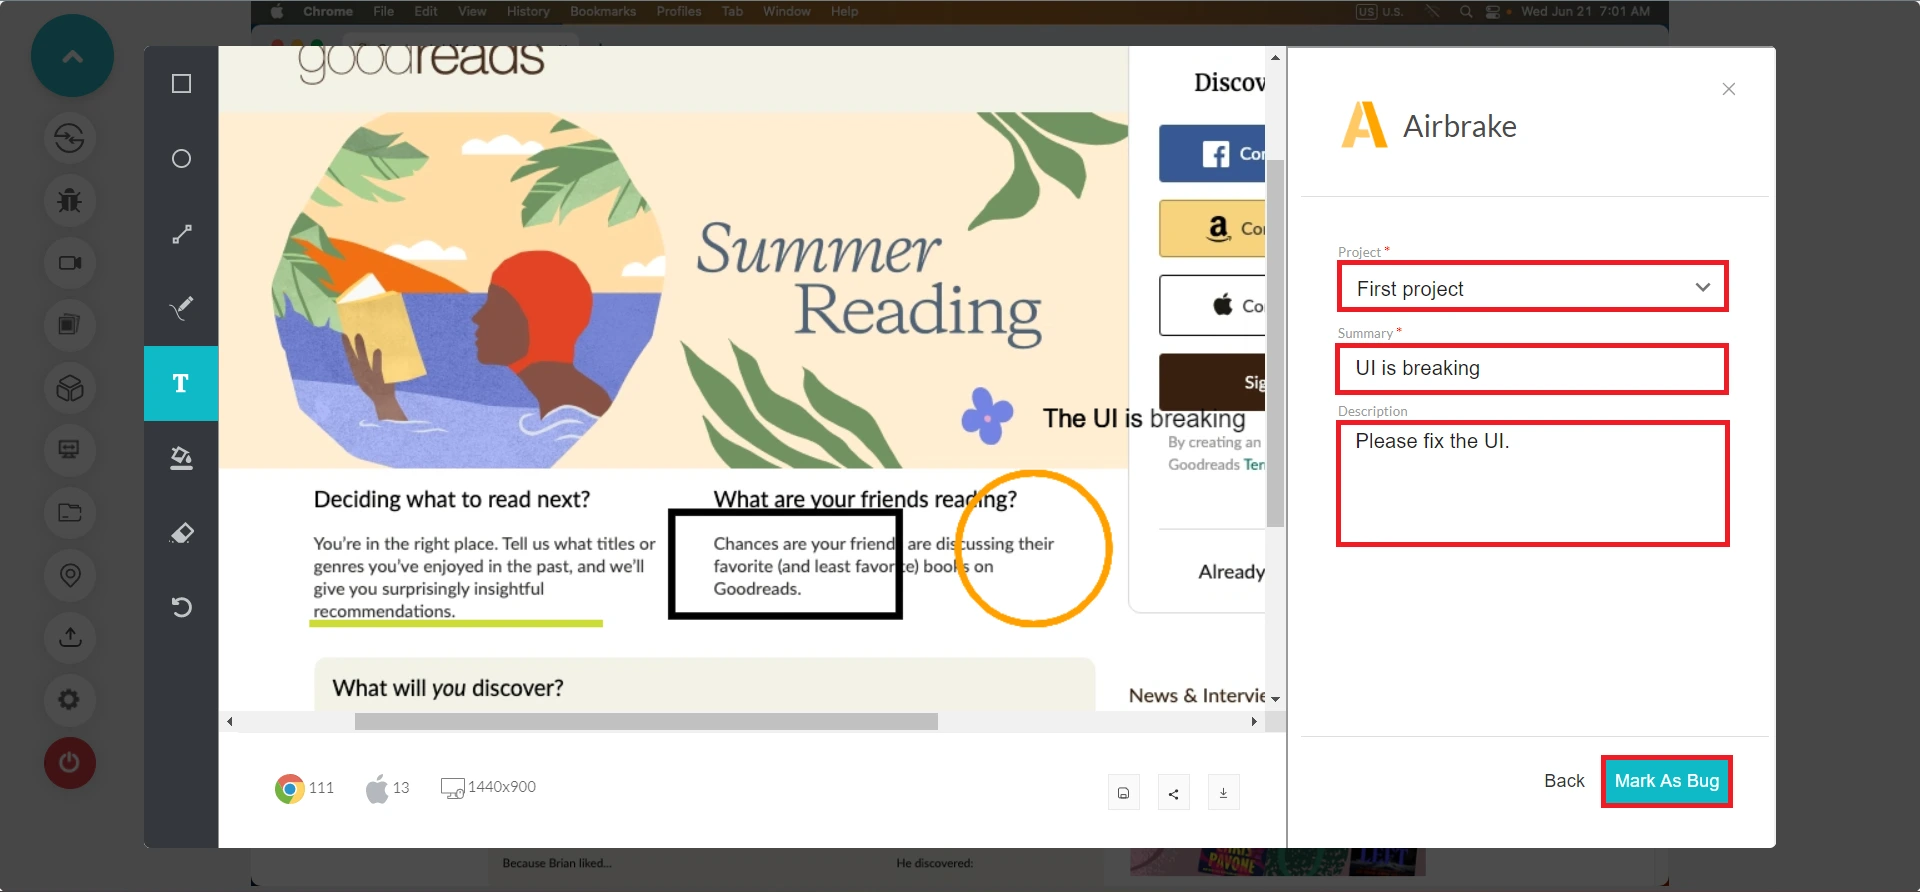Image resolution: width=1920 pixels, height=892 pixels.
Task: Open settings gear in left sidebar
Action: pos(69,699)
